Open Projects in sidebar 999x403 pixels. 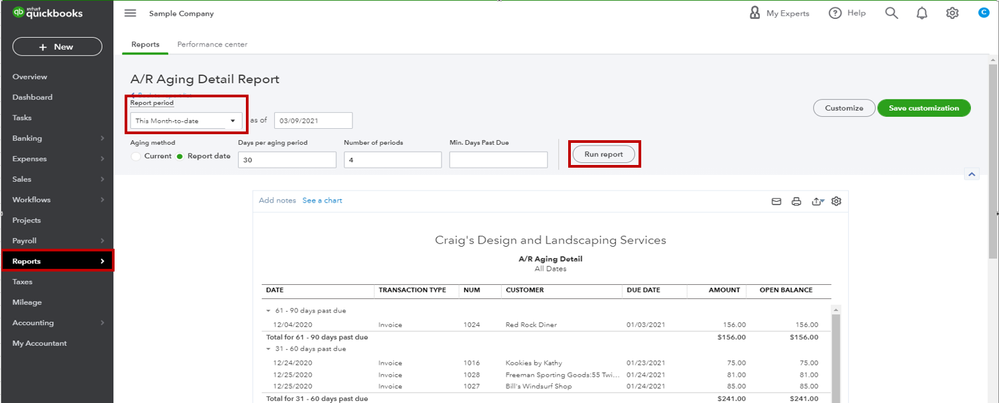tap(27, 220)
